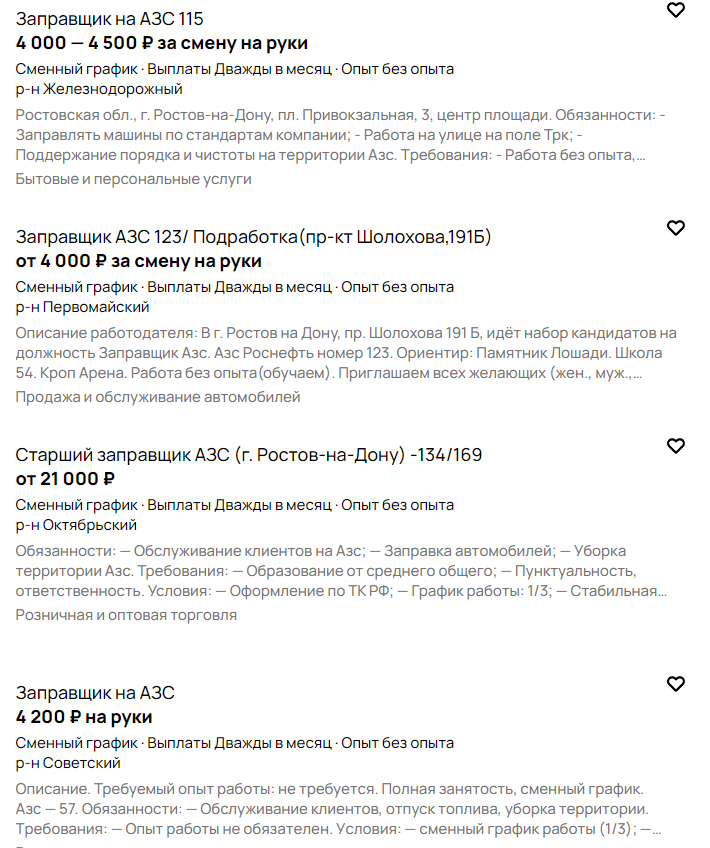Save the 'Заправщик АЗС 123/ Подработка' job with heart

[x=676, y=228]
